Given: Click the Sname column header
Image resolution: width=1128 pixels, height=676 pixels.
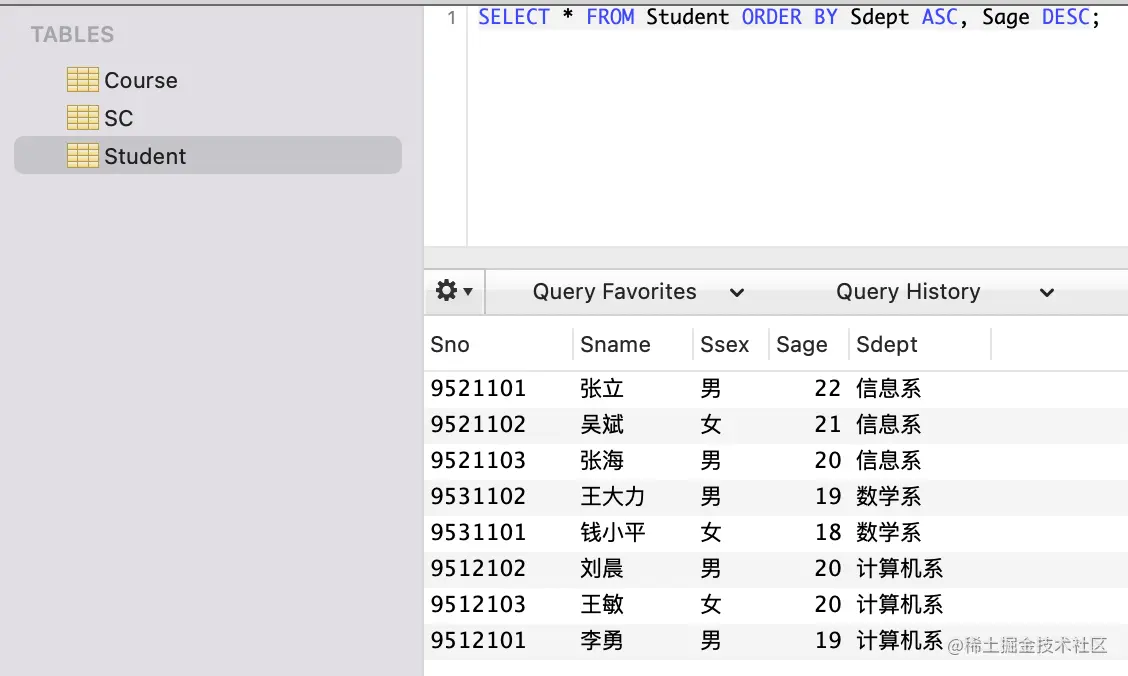Looking at the screenshot, I should 615,344.
